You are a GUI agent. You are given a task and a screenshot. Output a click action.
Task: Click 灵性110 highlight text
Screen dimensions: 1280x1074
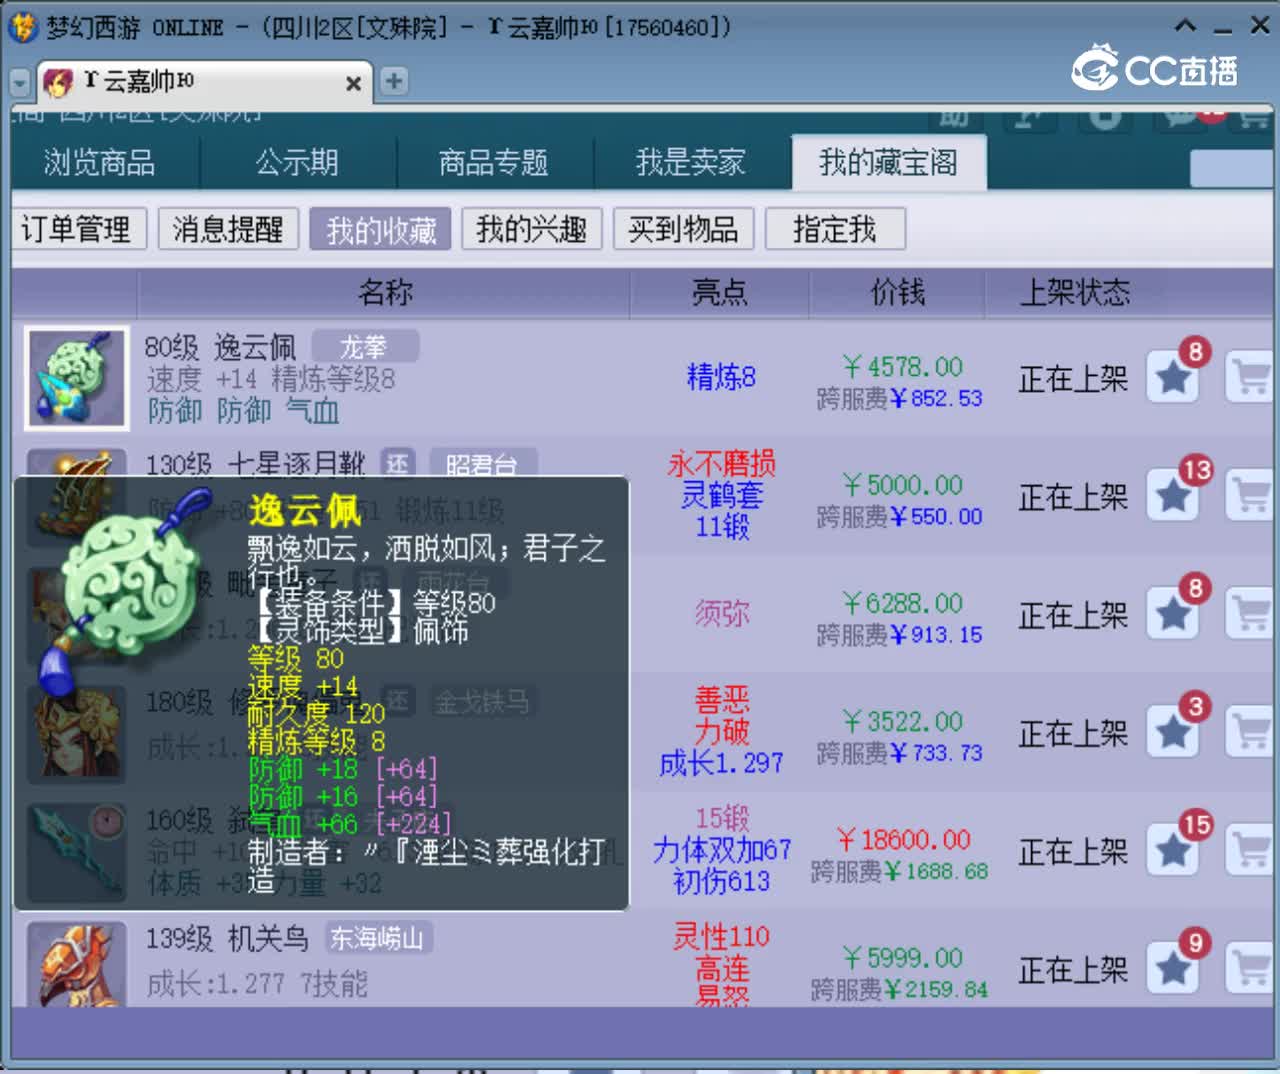pyautogui.click(x=721, y=937)
